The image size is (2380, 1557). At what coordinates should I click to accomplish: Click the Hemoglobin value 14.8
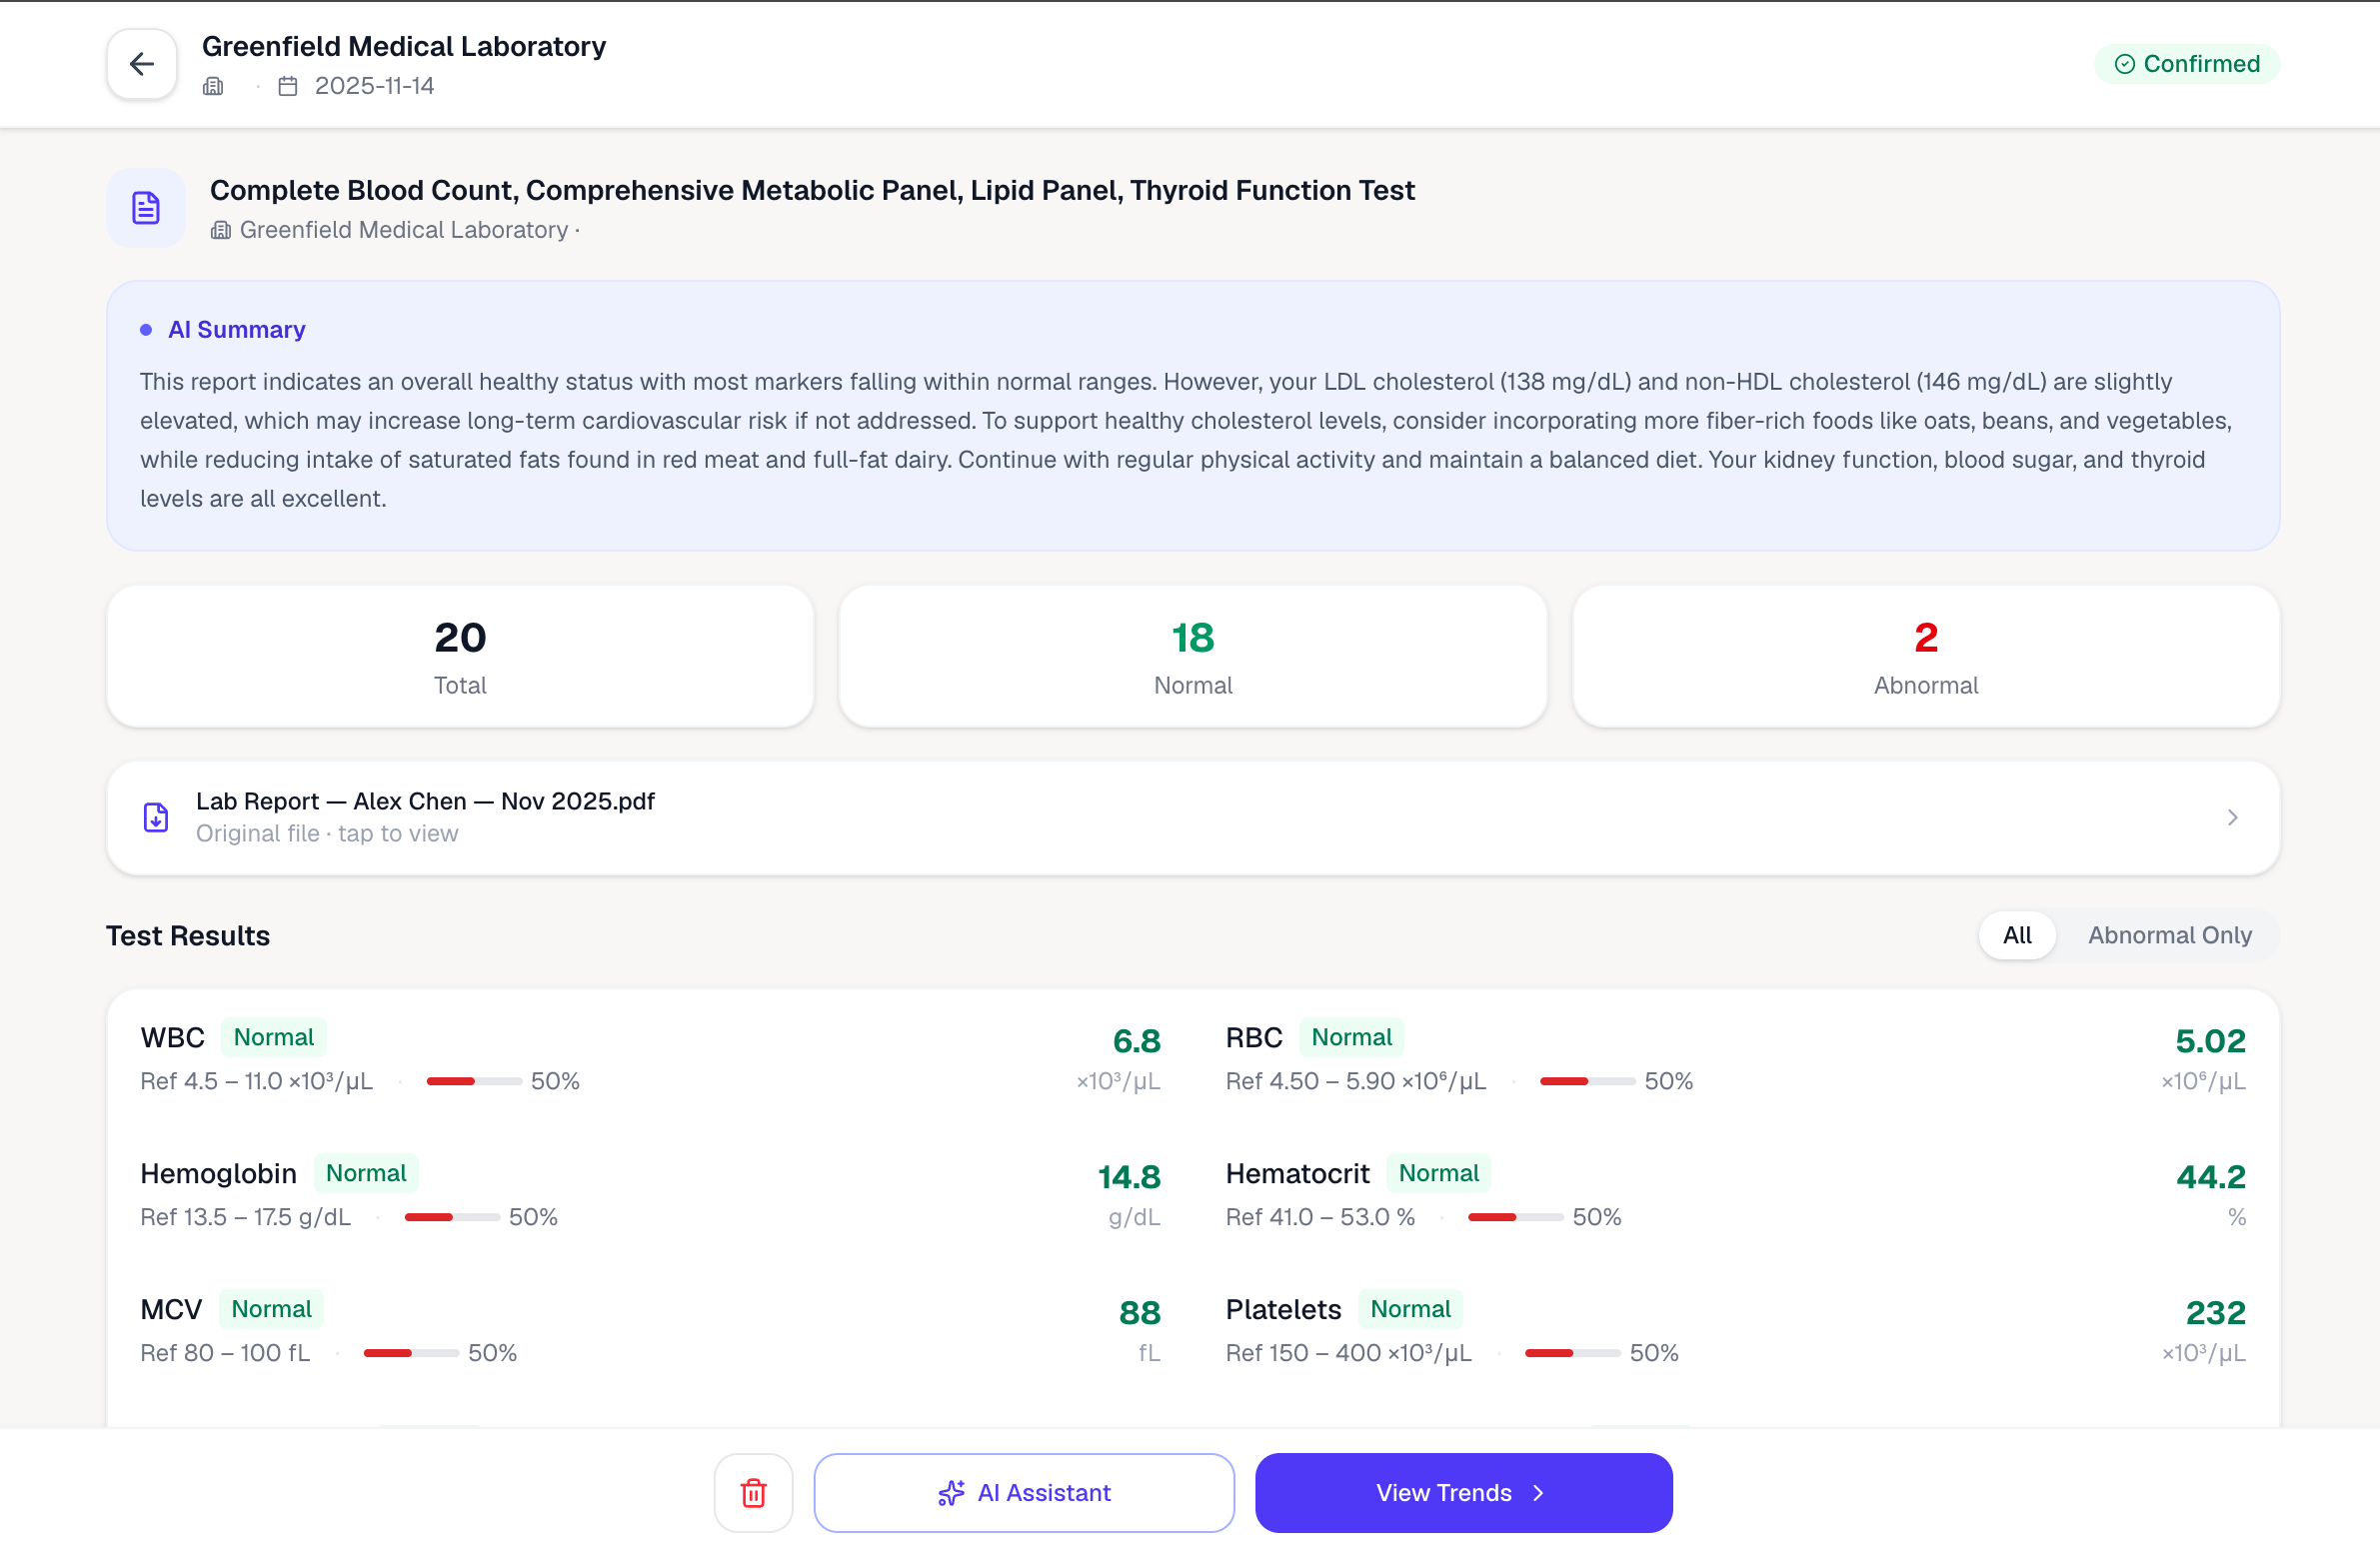click(x=1129, y=1177)
